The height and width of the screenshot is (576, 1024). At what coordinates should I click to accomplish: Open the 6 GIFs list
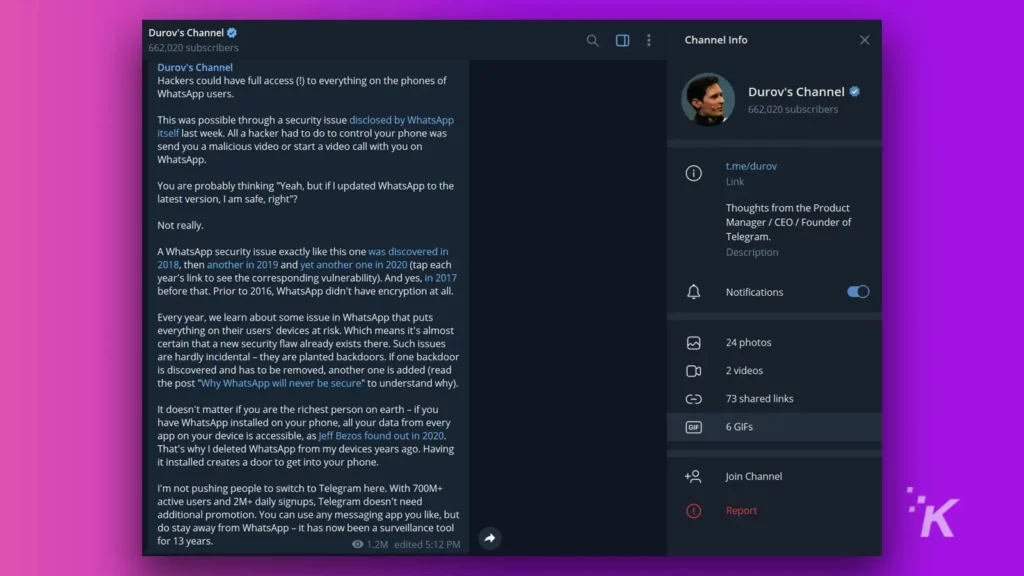pyautogui.click(x=774, y=427)
